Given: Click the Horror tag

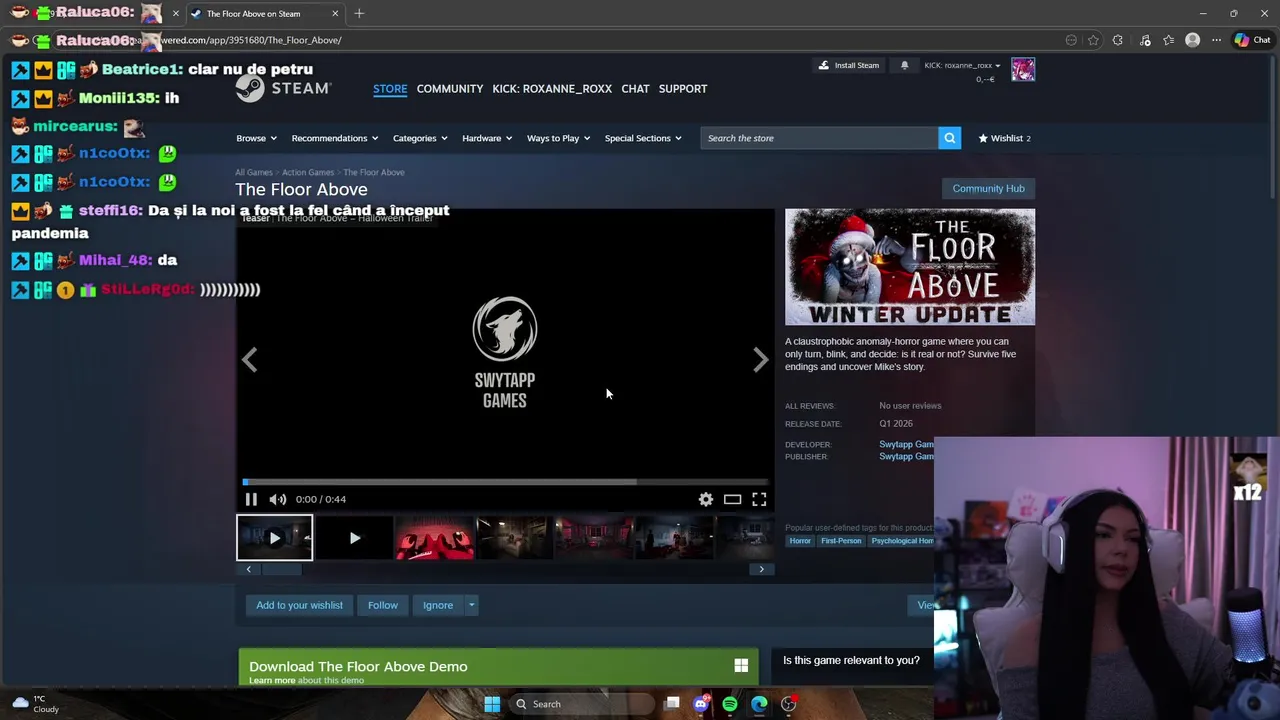Looking at the screenshot, I should 800,541.
